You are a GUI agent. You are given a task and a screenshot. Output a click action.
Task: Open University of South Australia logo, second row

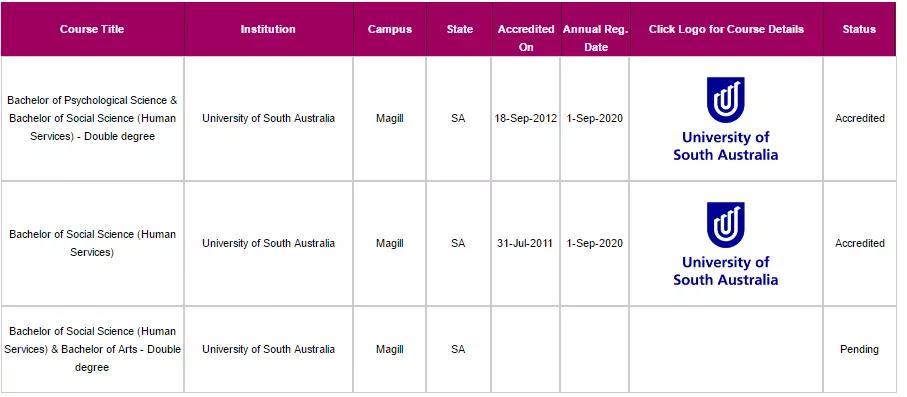click(725, 244)
